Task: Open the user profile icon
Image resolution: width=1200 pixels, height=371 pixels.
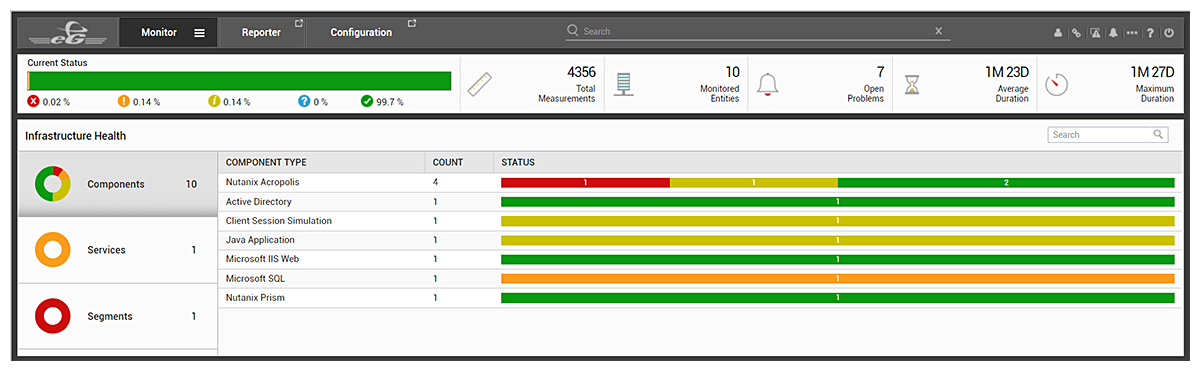Action: coord(1058,33)
